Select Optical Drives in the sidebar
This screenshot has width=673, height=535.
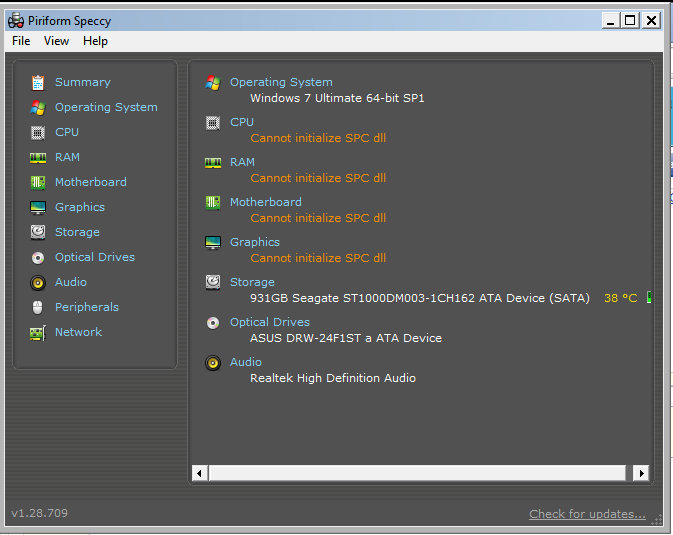[x=95, y=257]
